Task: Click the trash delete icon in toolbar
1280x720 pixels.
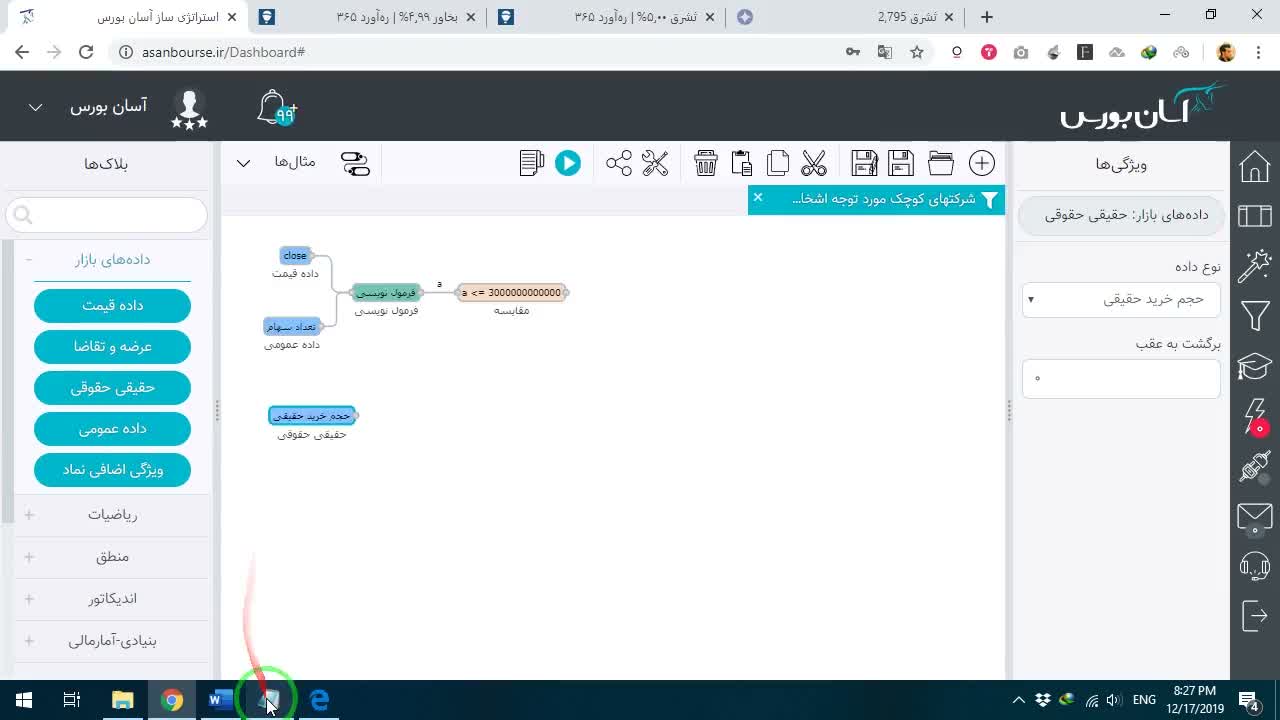Action: [x=705, y=163]
